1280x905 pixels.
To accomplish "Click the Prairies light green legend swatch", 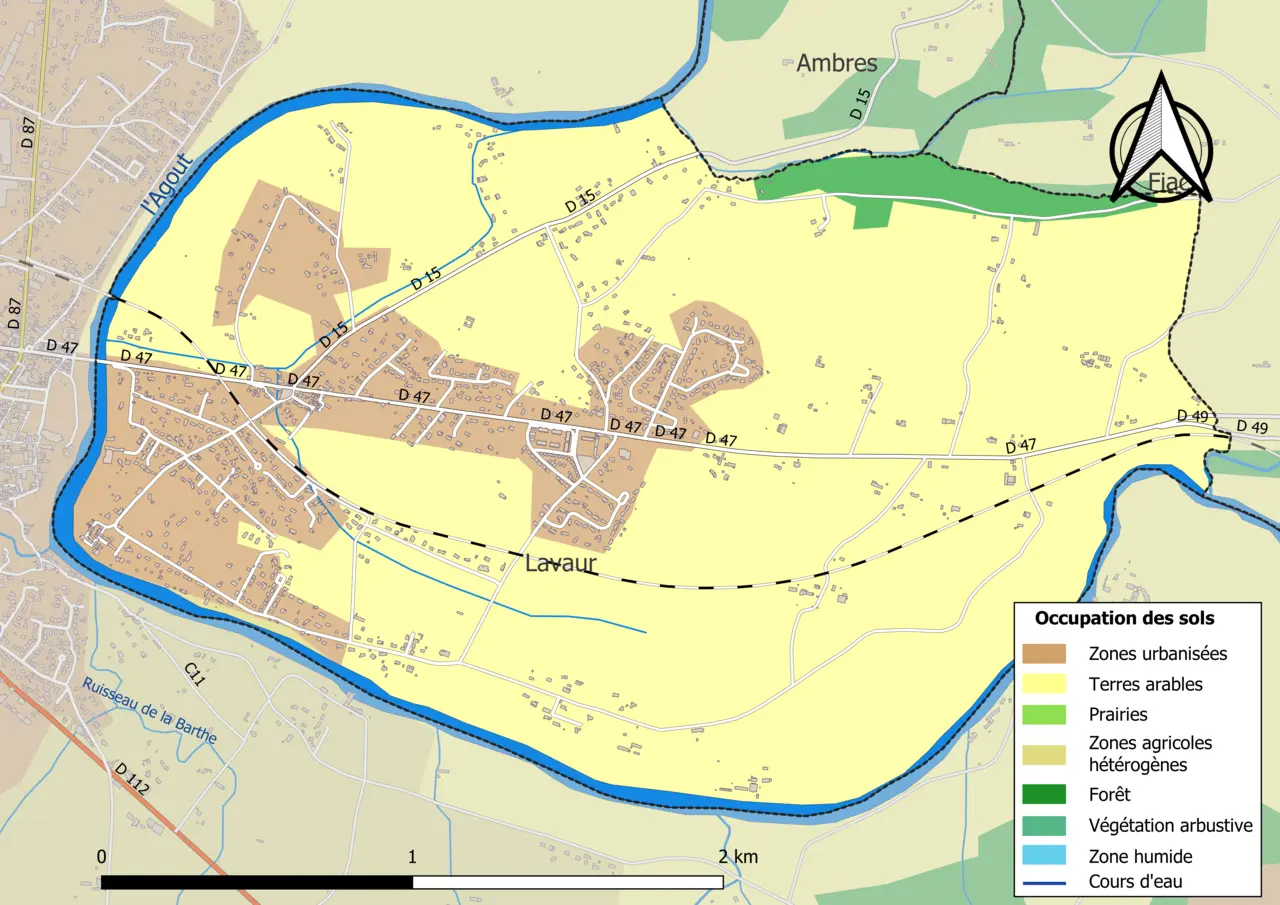I will (x=1045, y=715).
